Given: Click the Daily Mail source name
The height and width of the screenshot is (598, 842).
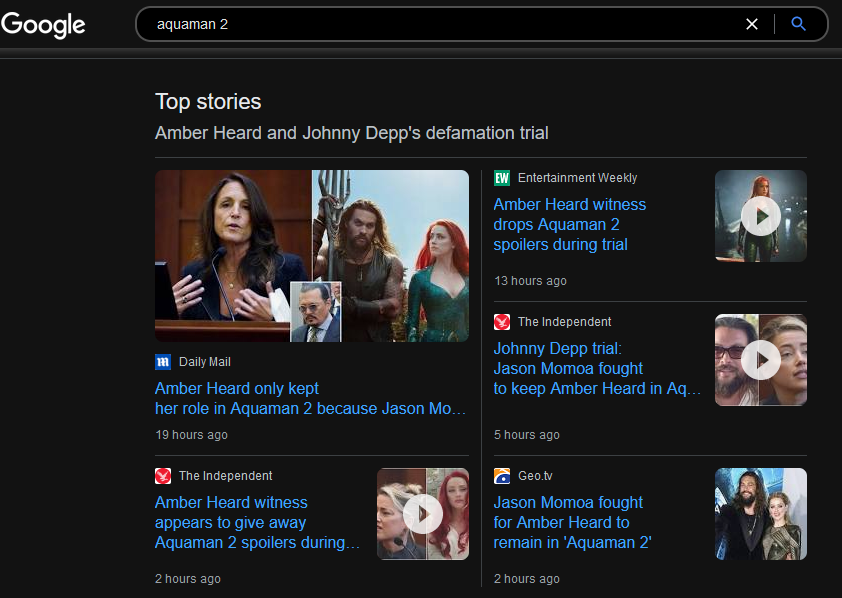Looking at the screenshot, I should point(205,362).
